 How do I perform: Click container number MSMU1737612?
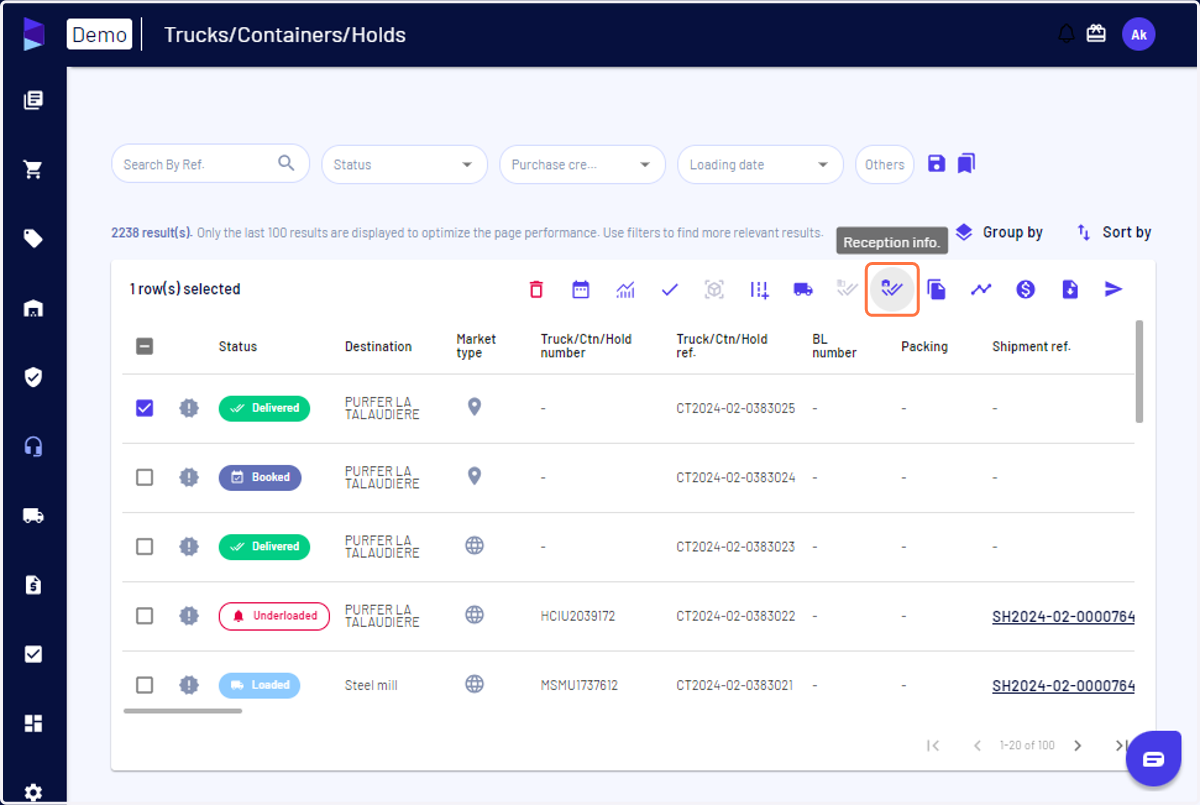[x=579, y=685]
